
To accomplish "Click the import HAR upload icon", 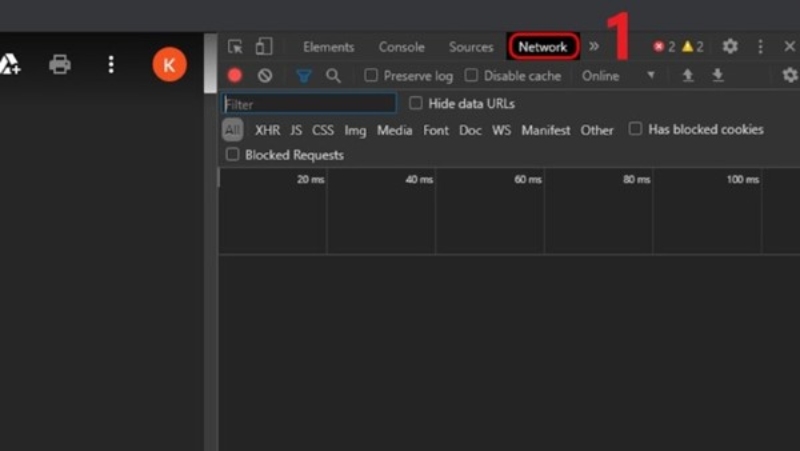I will click(688, 76).
